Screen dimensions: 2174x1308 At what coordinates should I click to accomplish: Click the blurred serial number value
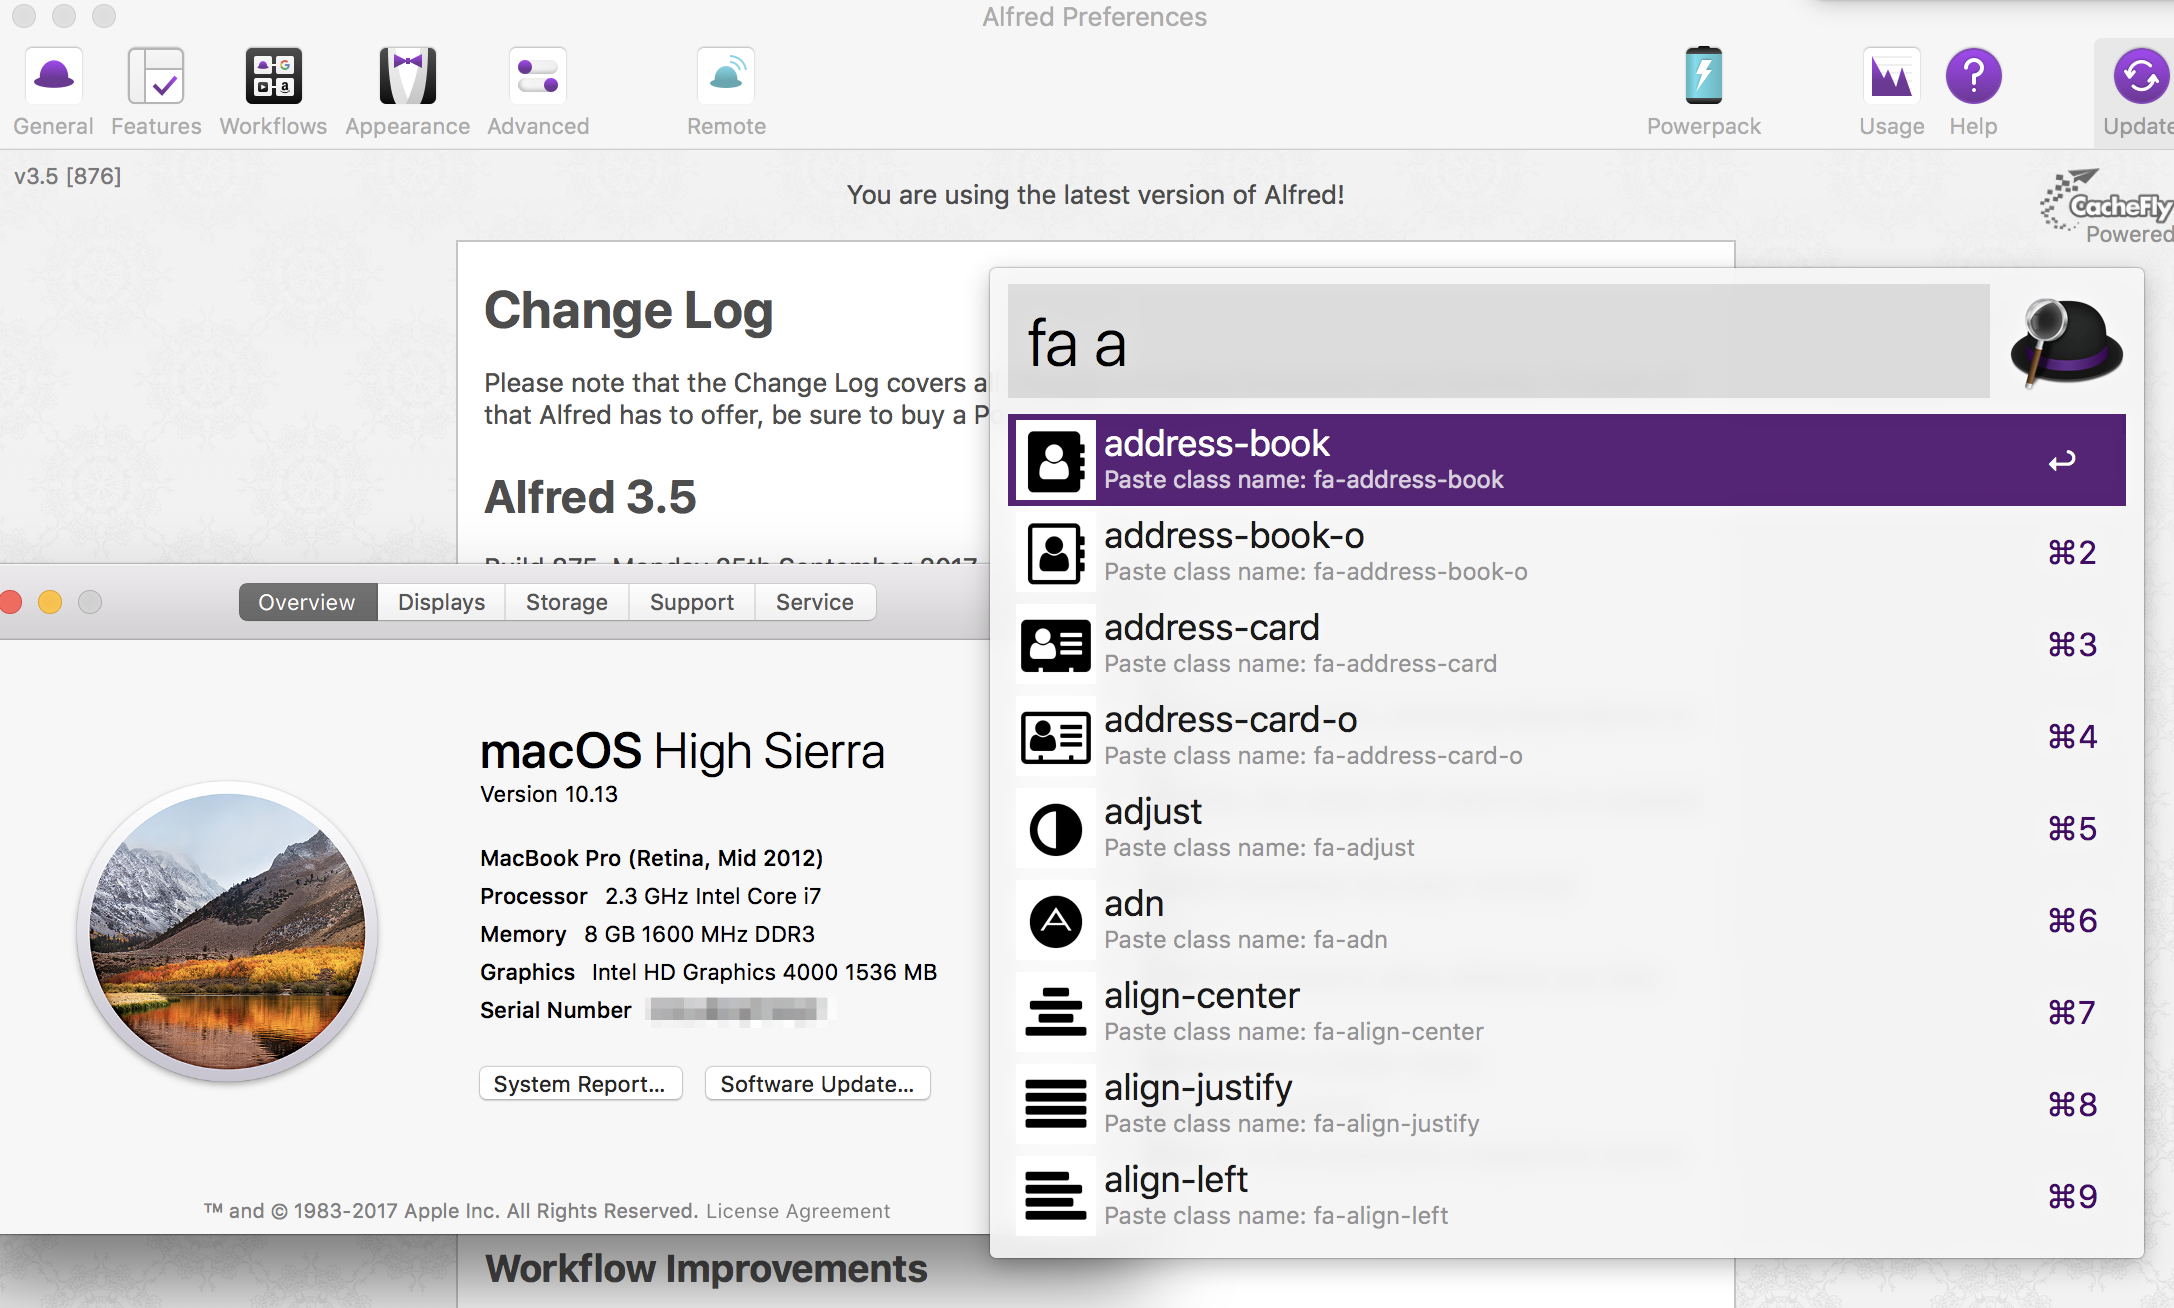coord(738,1010)
